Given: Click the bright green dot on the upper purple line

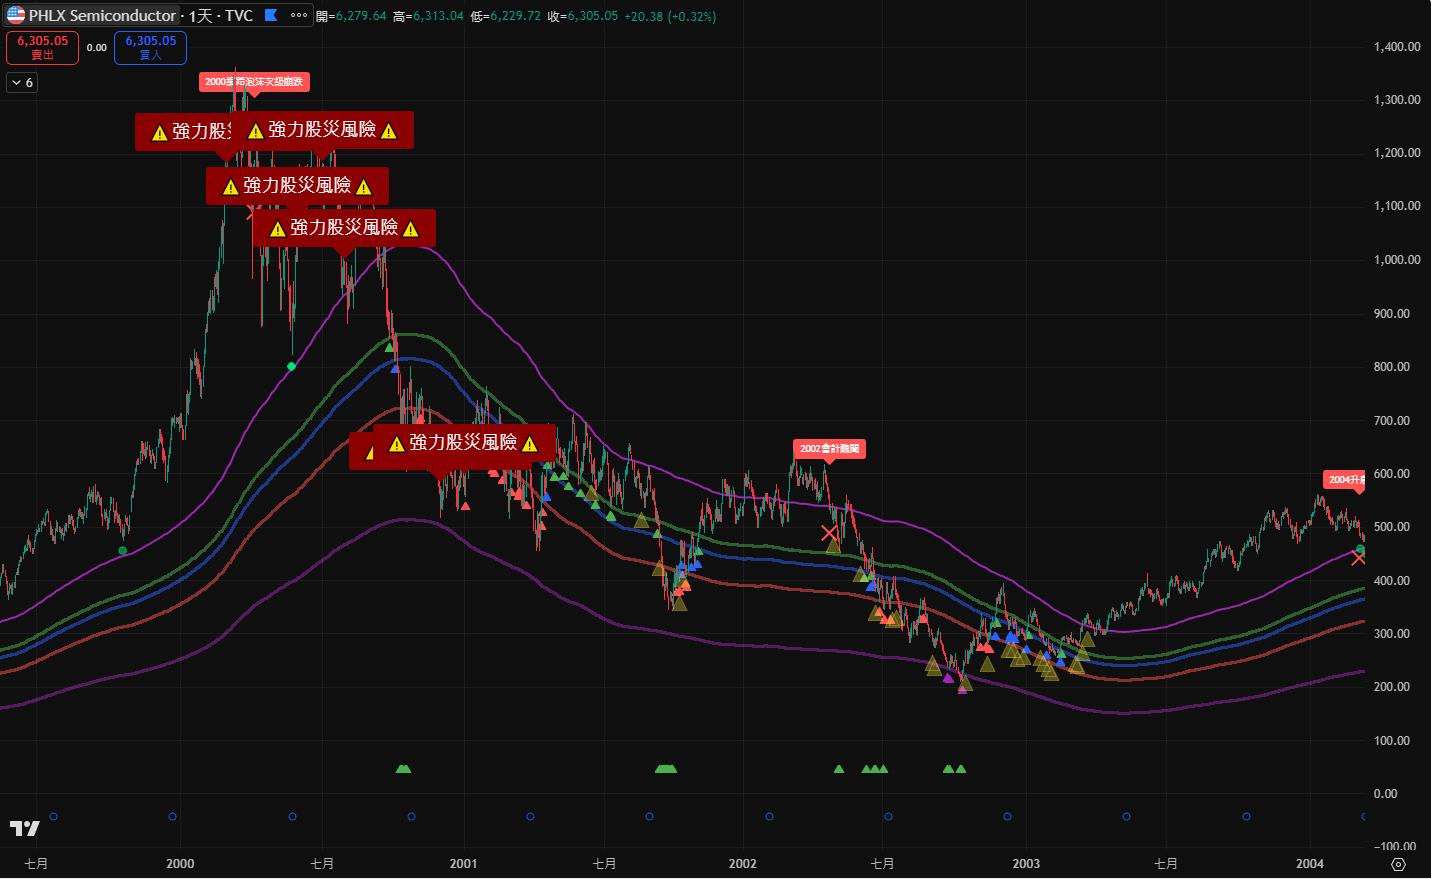Looking at the screenshot, I should 291,366.
